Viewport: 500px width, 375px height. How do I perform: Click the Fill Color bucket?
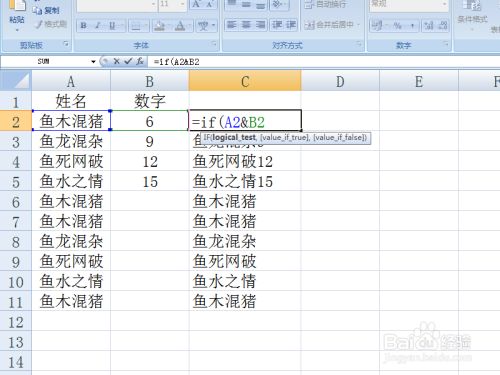[159, 25]
